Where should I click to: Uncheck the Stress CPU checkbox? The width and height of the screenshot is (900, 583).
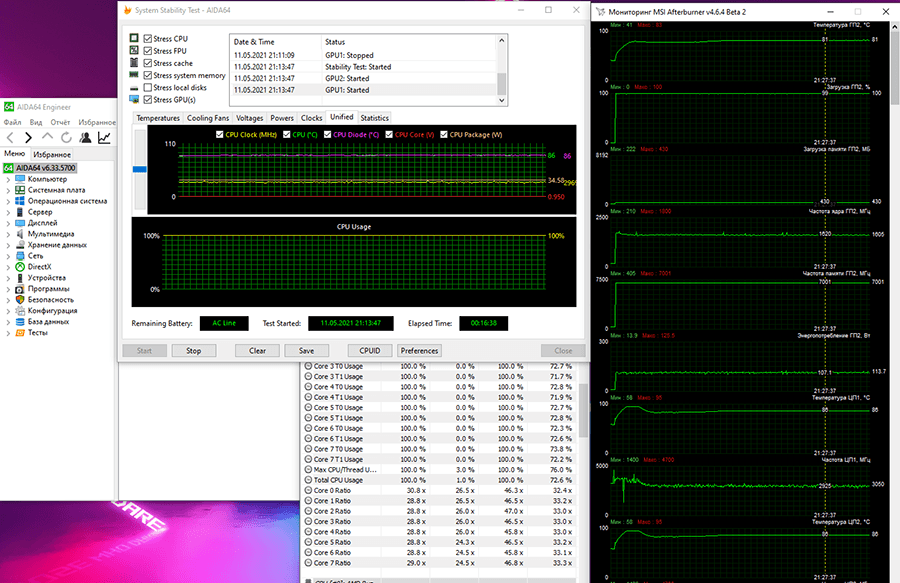point(148,38)
